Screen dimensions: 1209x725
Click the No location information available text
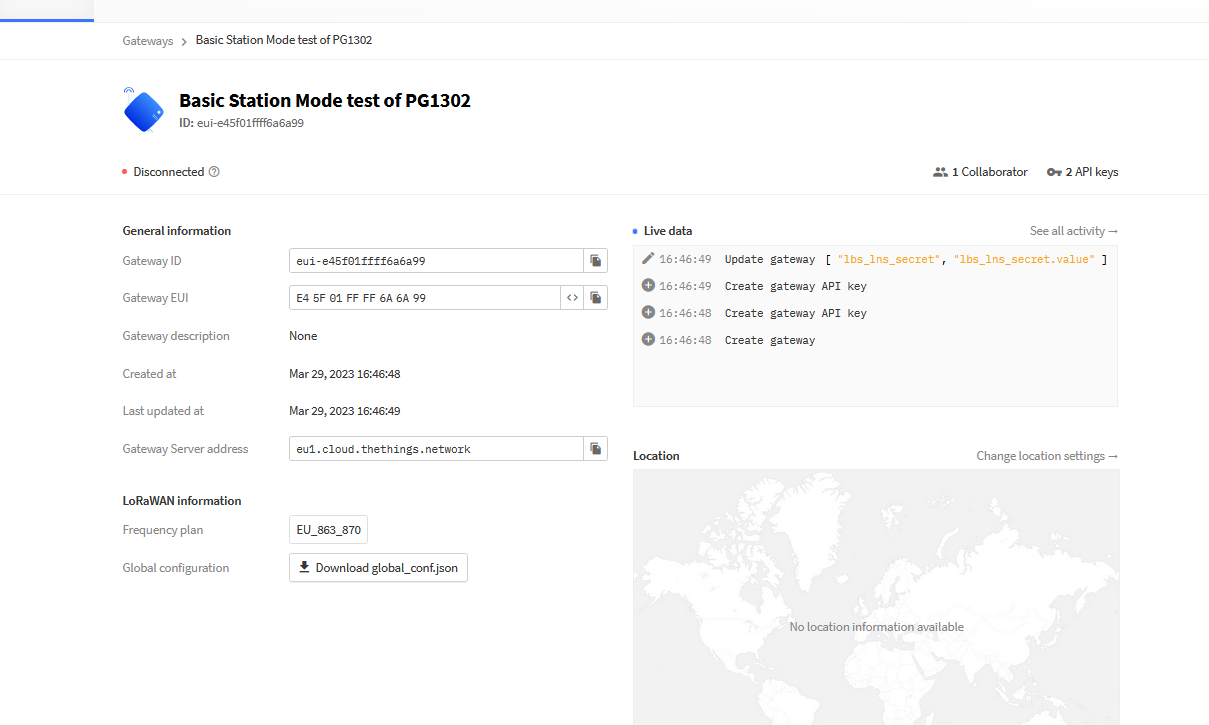tap(877, 627)
